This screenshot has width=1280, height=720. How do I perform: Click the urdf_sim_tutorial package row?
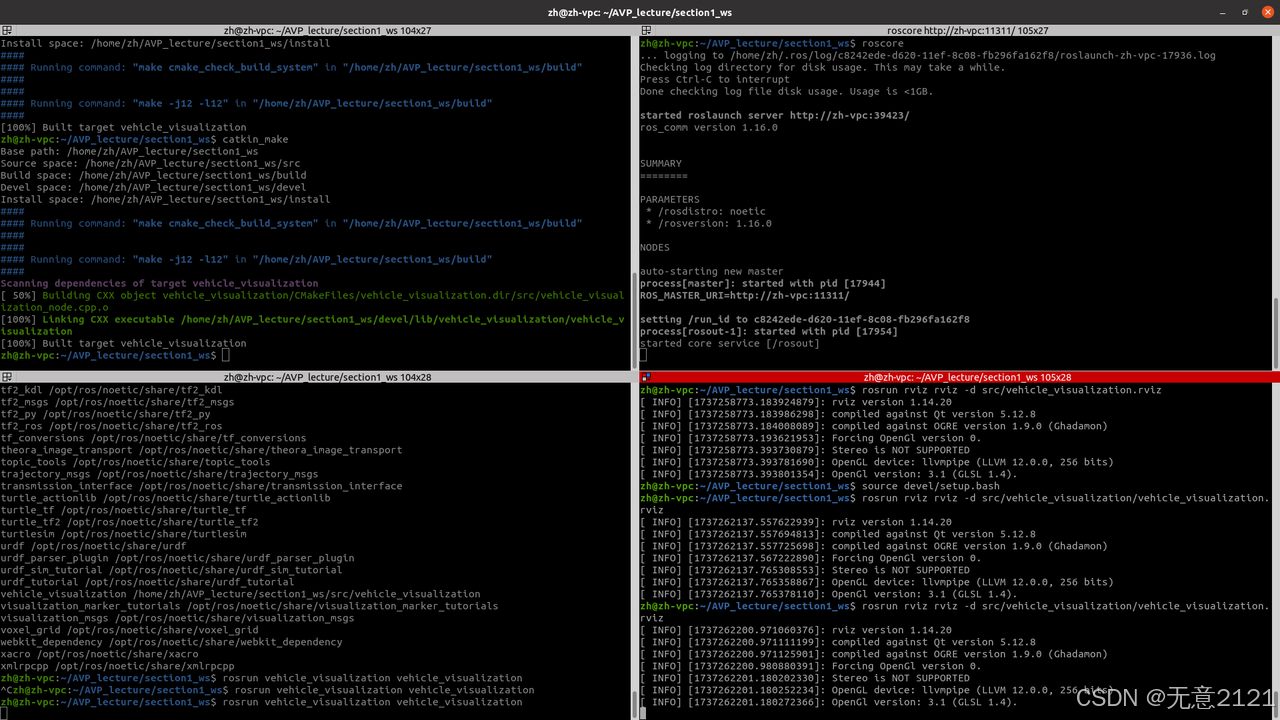[x=171, y=570]
